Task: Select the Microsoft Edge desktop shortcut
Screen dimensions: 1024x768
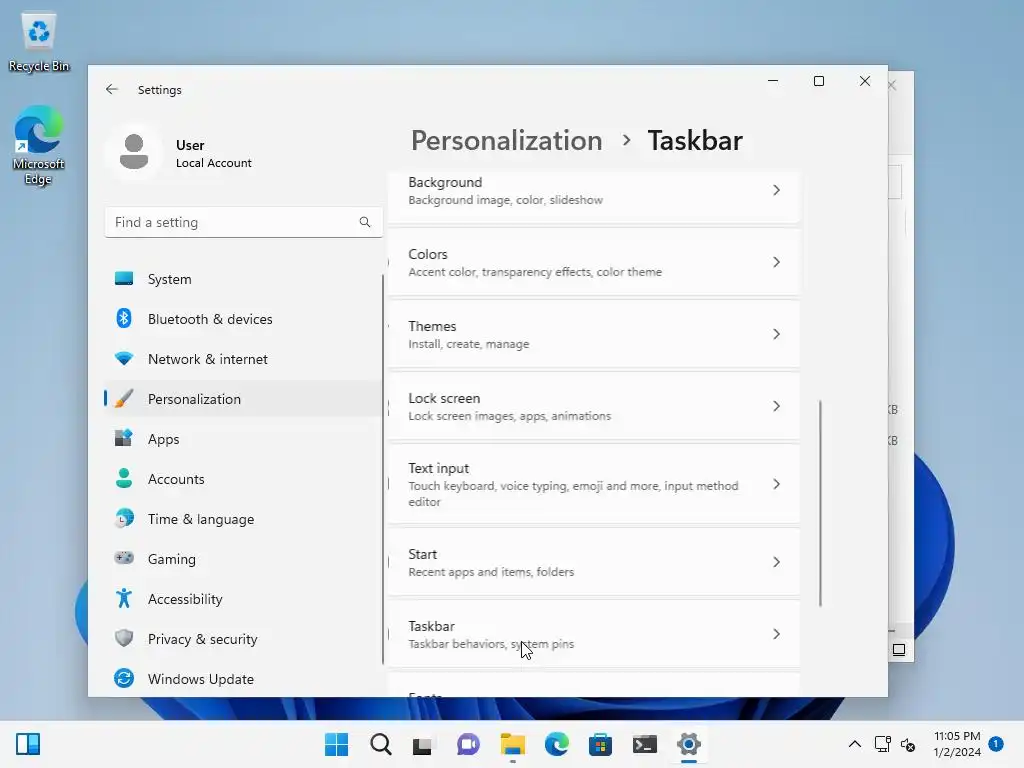Action: [x=39, y=146]
